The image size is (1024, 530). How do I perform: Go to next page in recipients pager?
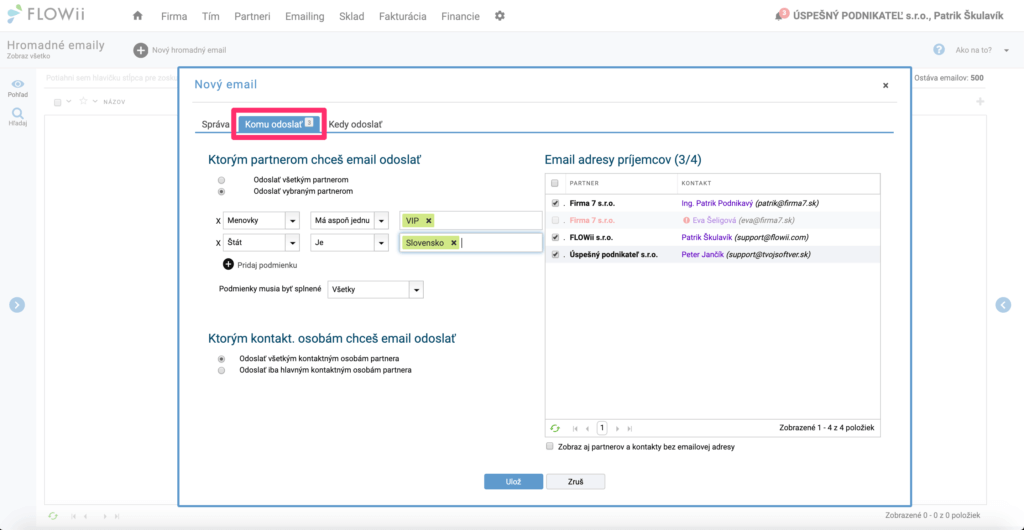tap(617, 428)
